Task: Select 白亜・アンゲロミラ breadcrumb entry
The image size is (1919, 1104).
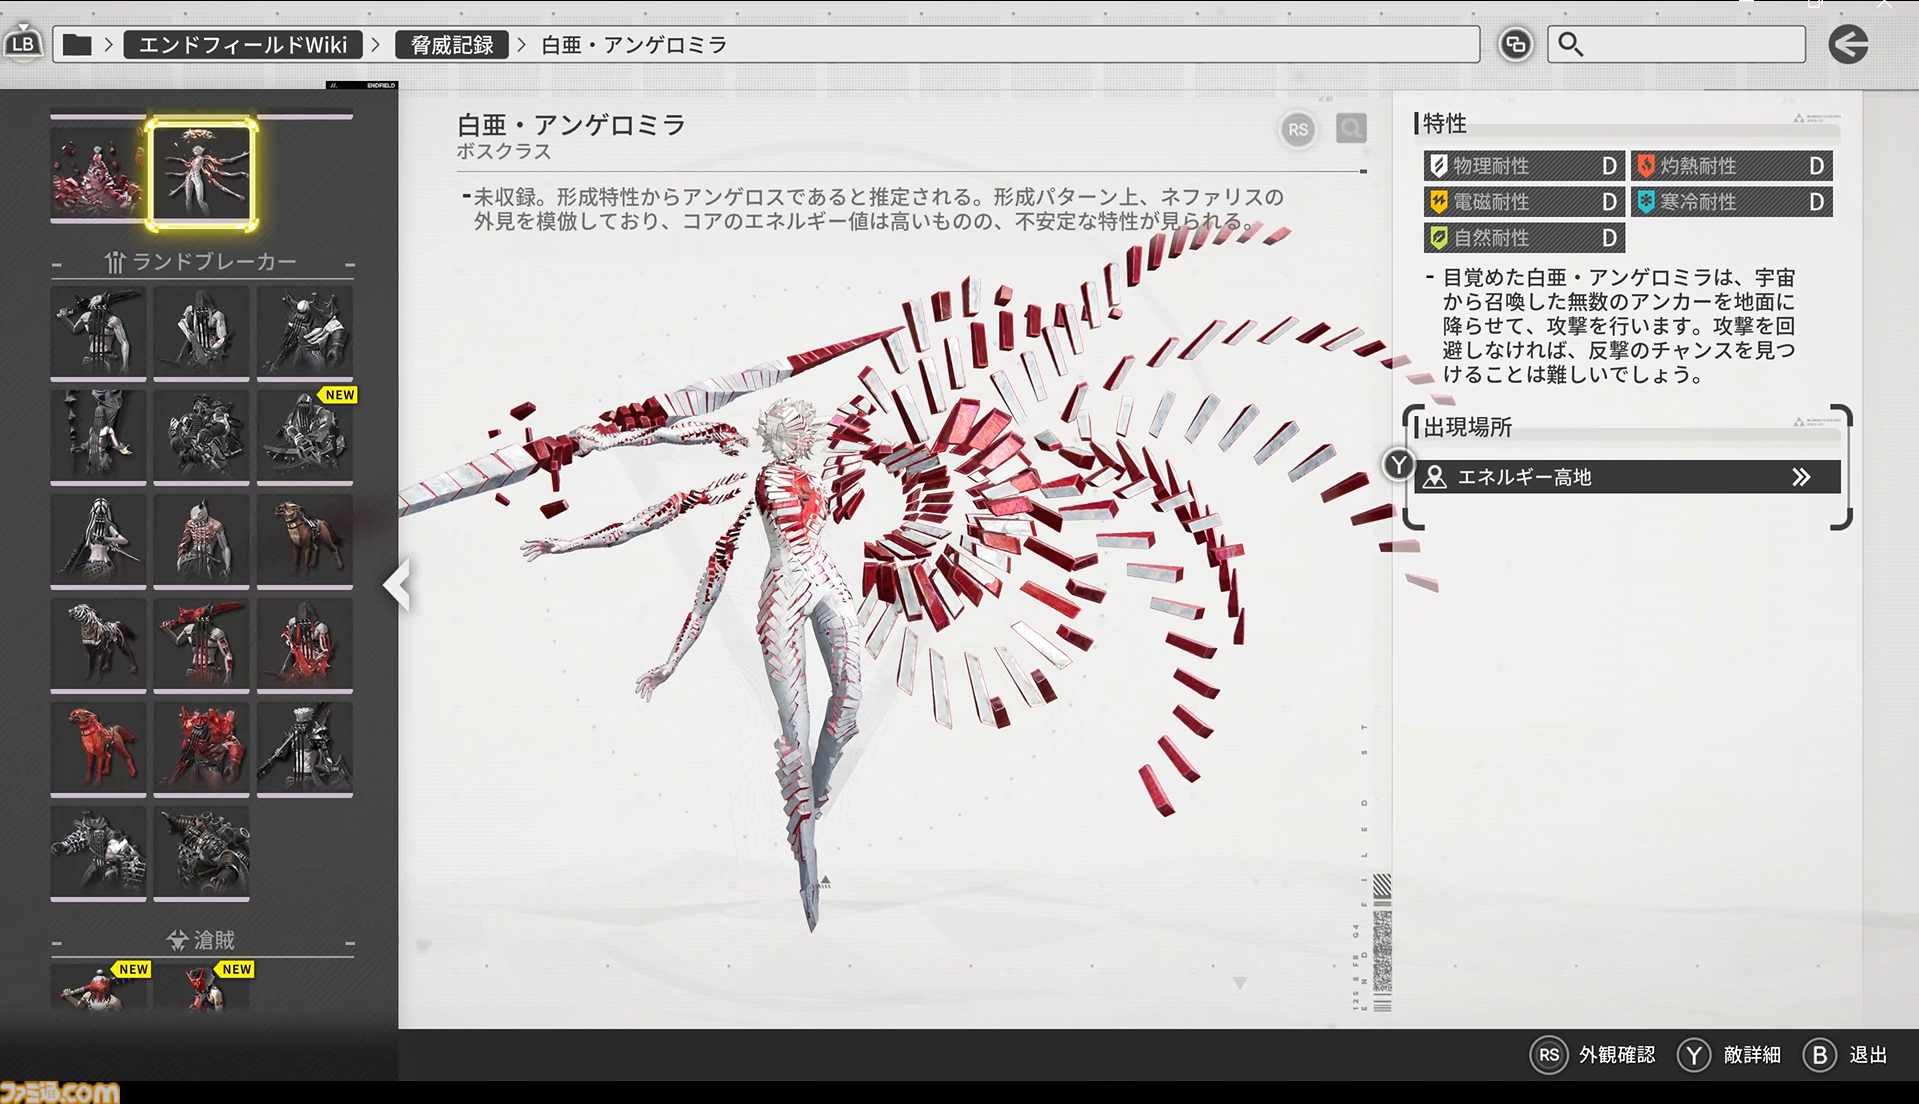Action: 634,45
